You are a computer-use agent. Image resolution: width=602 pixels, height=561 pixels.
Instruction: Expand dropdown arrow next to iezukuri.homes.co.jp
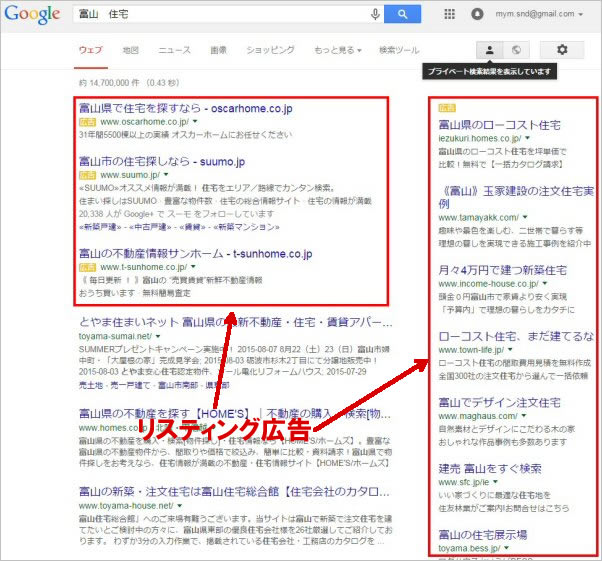tap(528, 137)
